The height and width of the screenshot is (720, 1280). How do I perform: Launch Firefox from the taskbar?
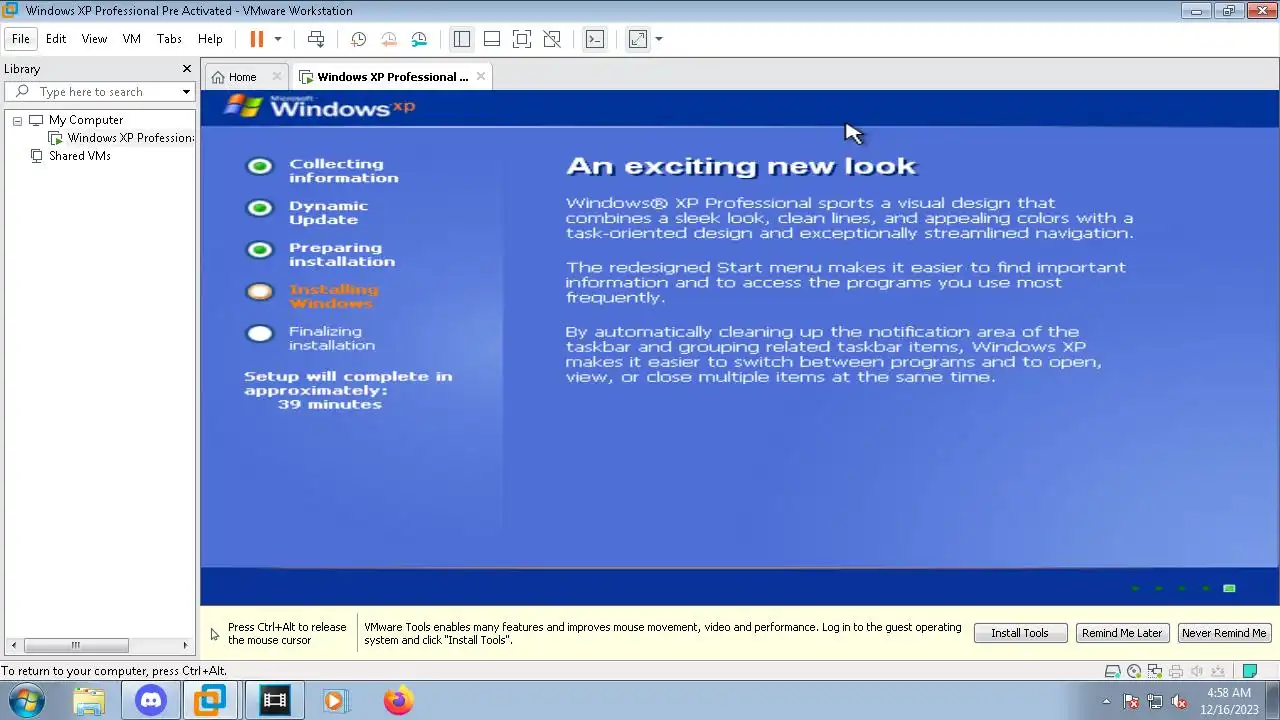398,701
